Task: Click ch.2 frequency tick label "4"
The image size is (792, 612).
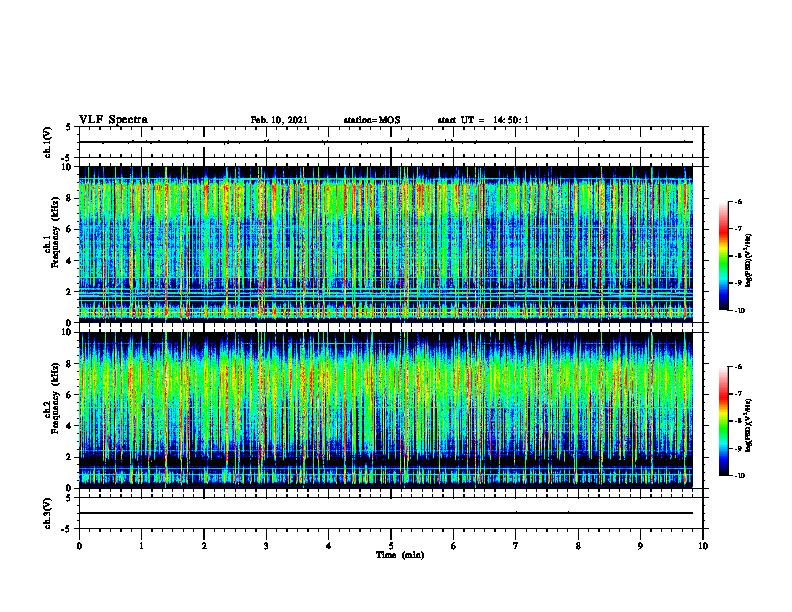Action: [x=70, y=426]
